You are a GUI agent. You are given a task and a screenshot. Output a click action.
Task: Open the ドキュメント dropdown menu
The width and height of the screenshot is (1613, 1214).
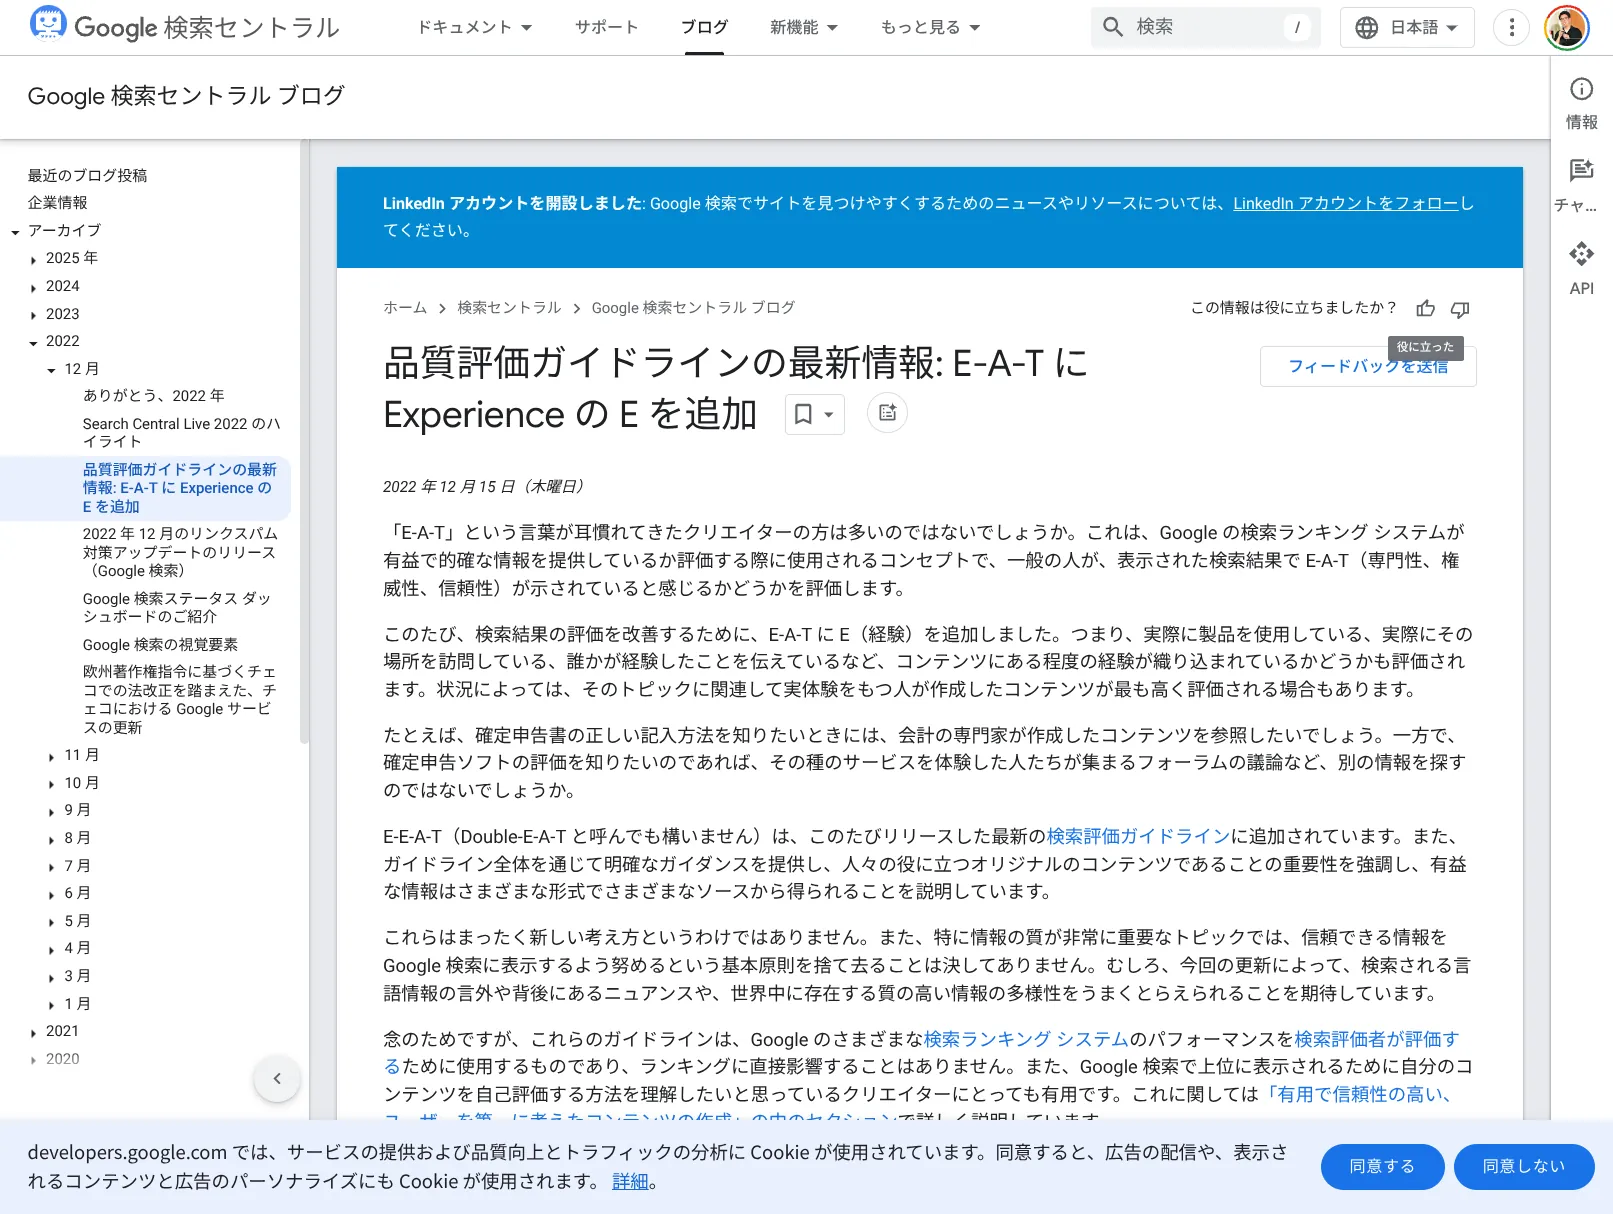click(474, 27)
